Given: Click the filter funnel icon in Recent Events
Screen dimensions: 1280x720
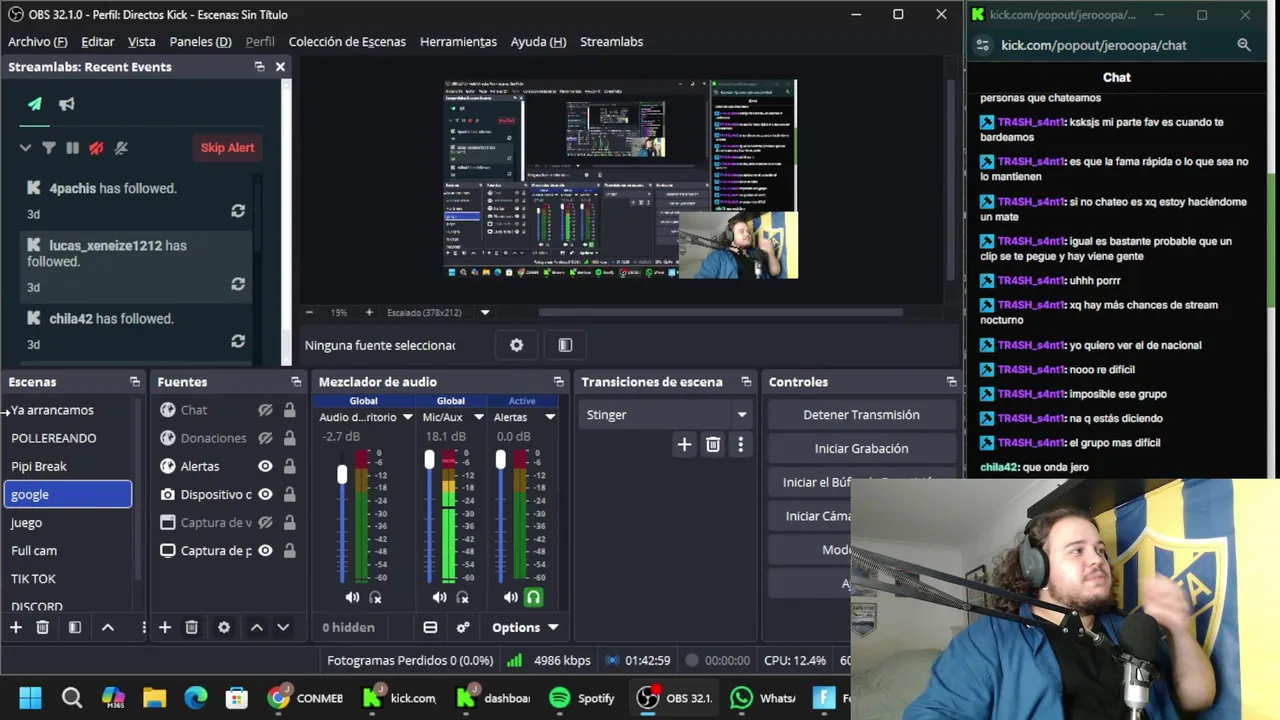Looking at the screenshot, I should tap(49, 148).
